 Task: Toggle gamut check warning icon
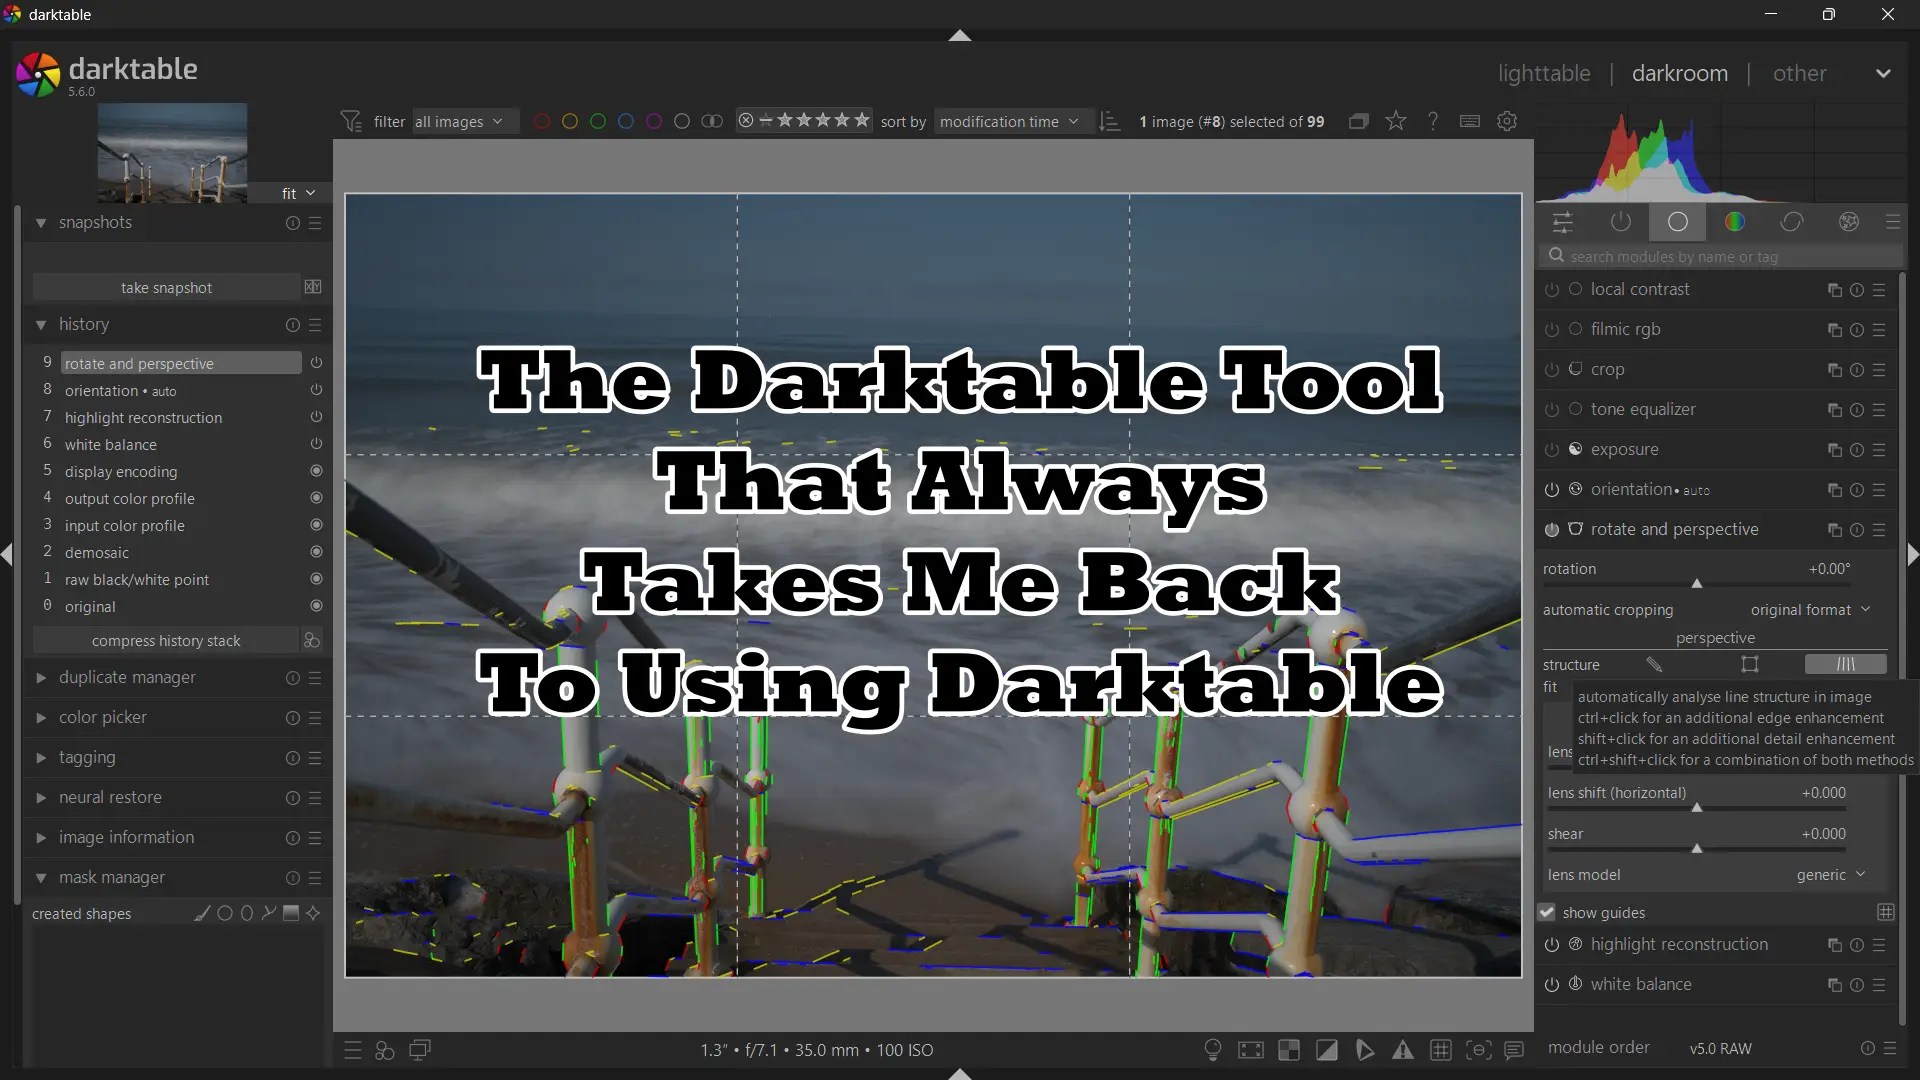coord(1403,1050)
